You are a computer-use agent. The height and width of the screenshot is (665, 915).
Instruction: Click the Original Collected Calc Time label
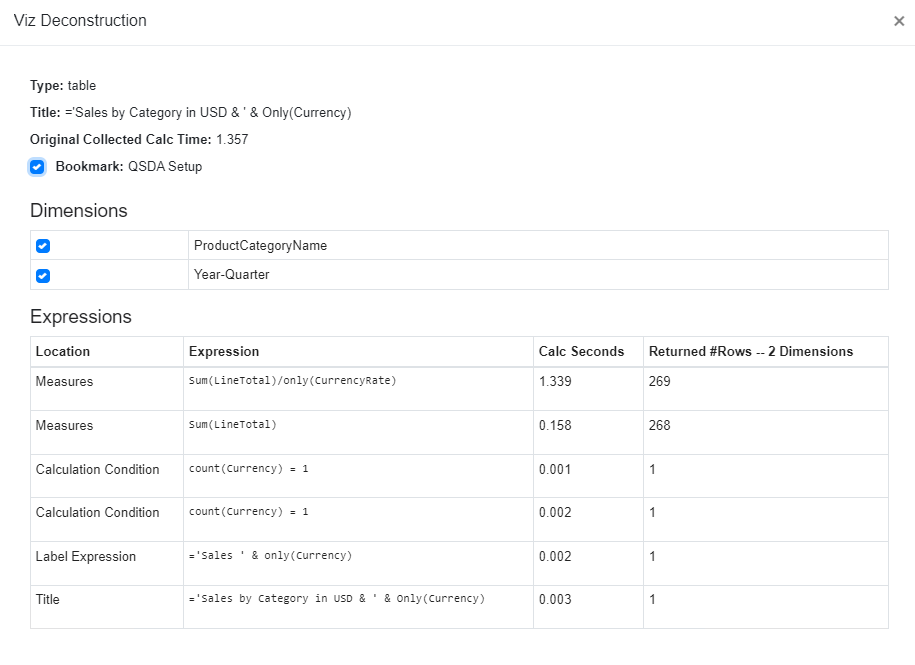click(x=120, y=140)
